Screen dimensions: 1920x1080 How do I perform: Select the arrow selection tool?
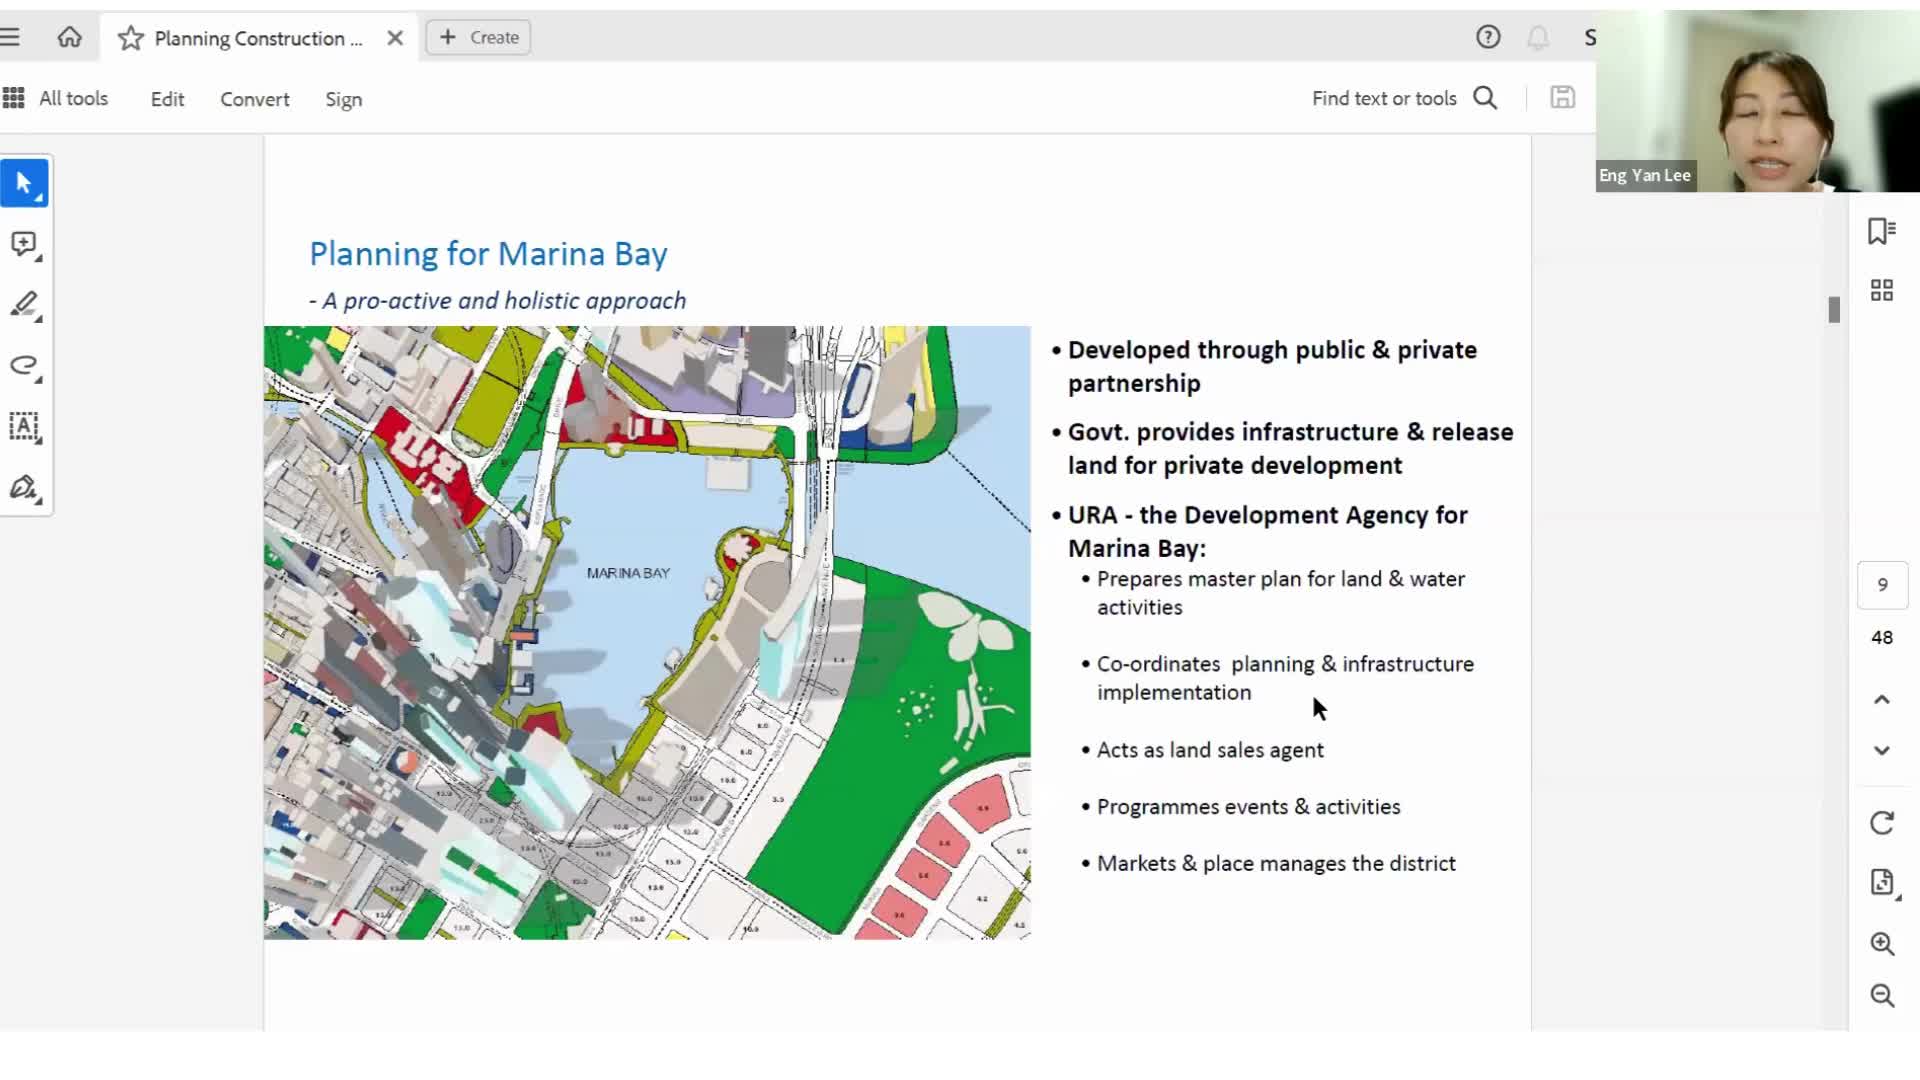tap(24, 184)
